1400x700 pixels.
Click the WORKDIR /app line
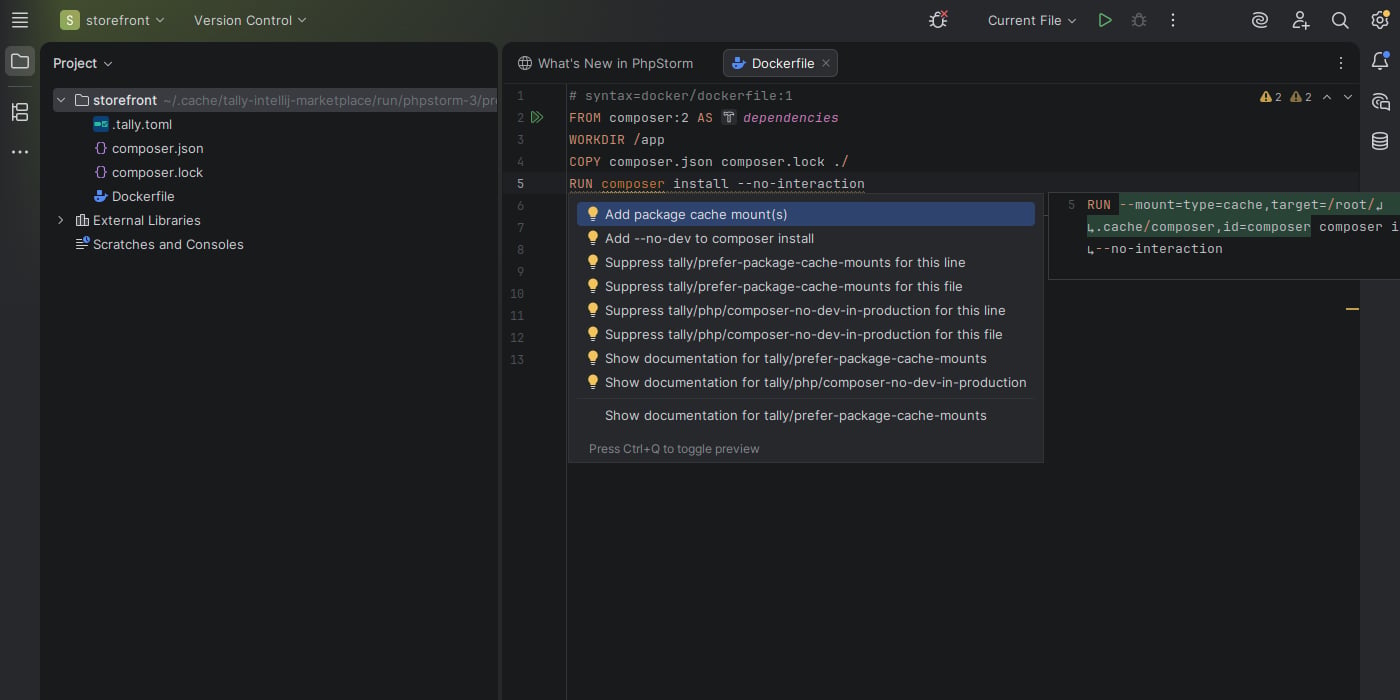point(617,140)
